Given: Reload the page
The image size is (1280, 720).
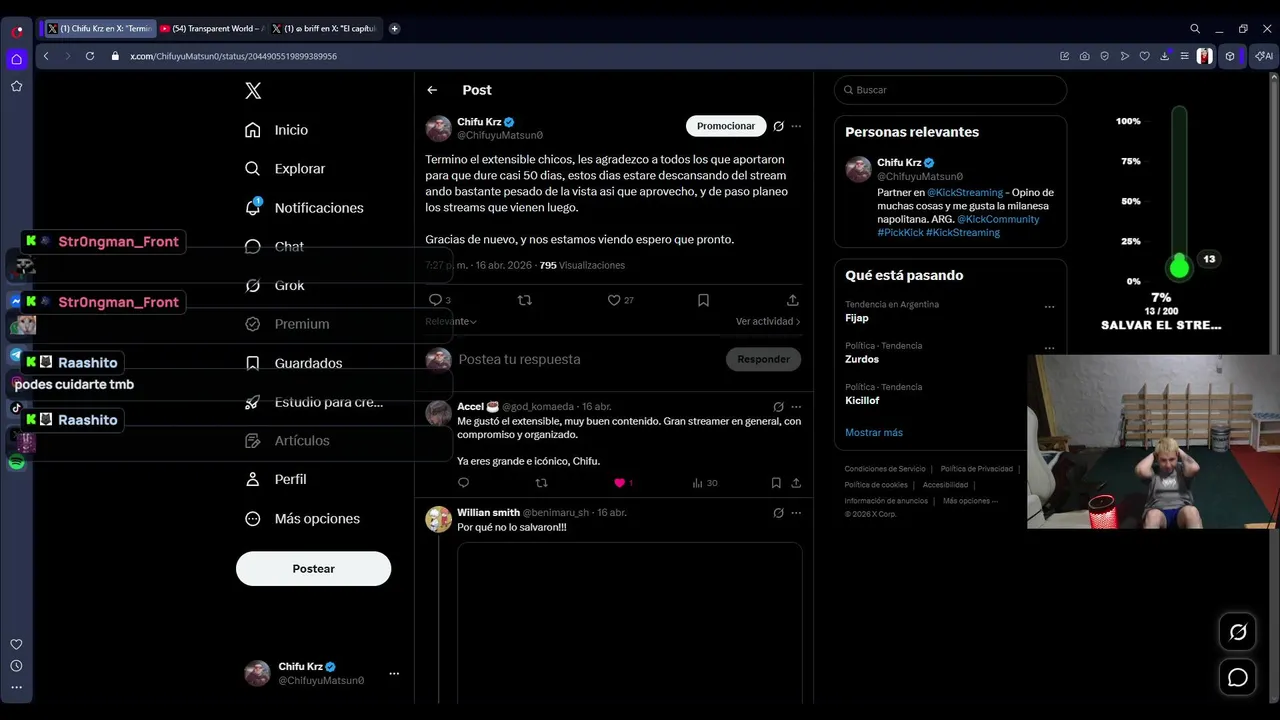Looking at the screenshot, I should tap(89, 56).
